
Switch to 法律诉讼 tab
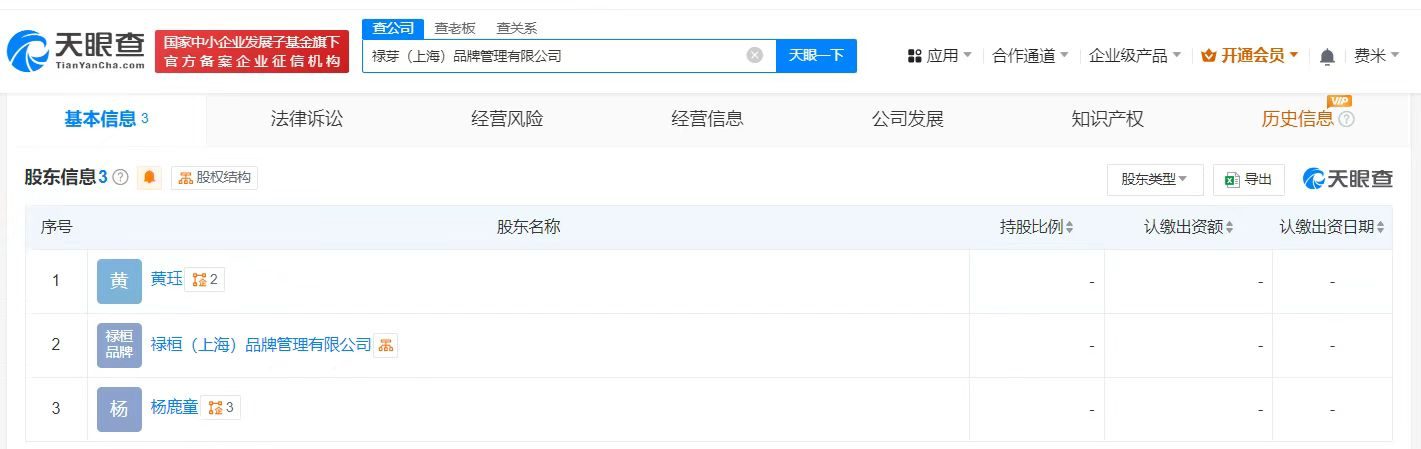tap(307, 119)
